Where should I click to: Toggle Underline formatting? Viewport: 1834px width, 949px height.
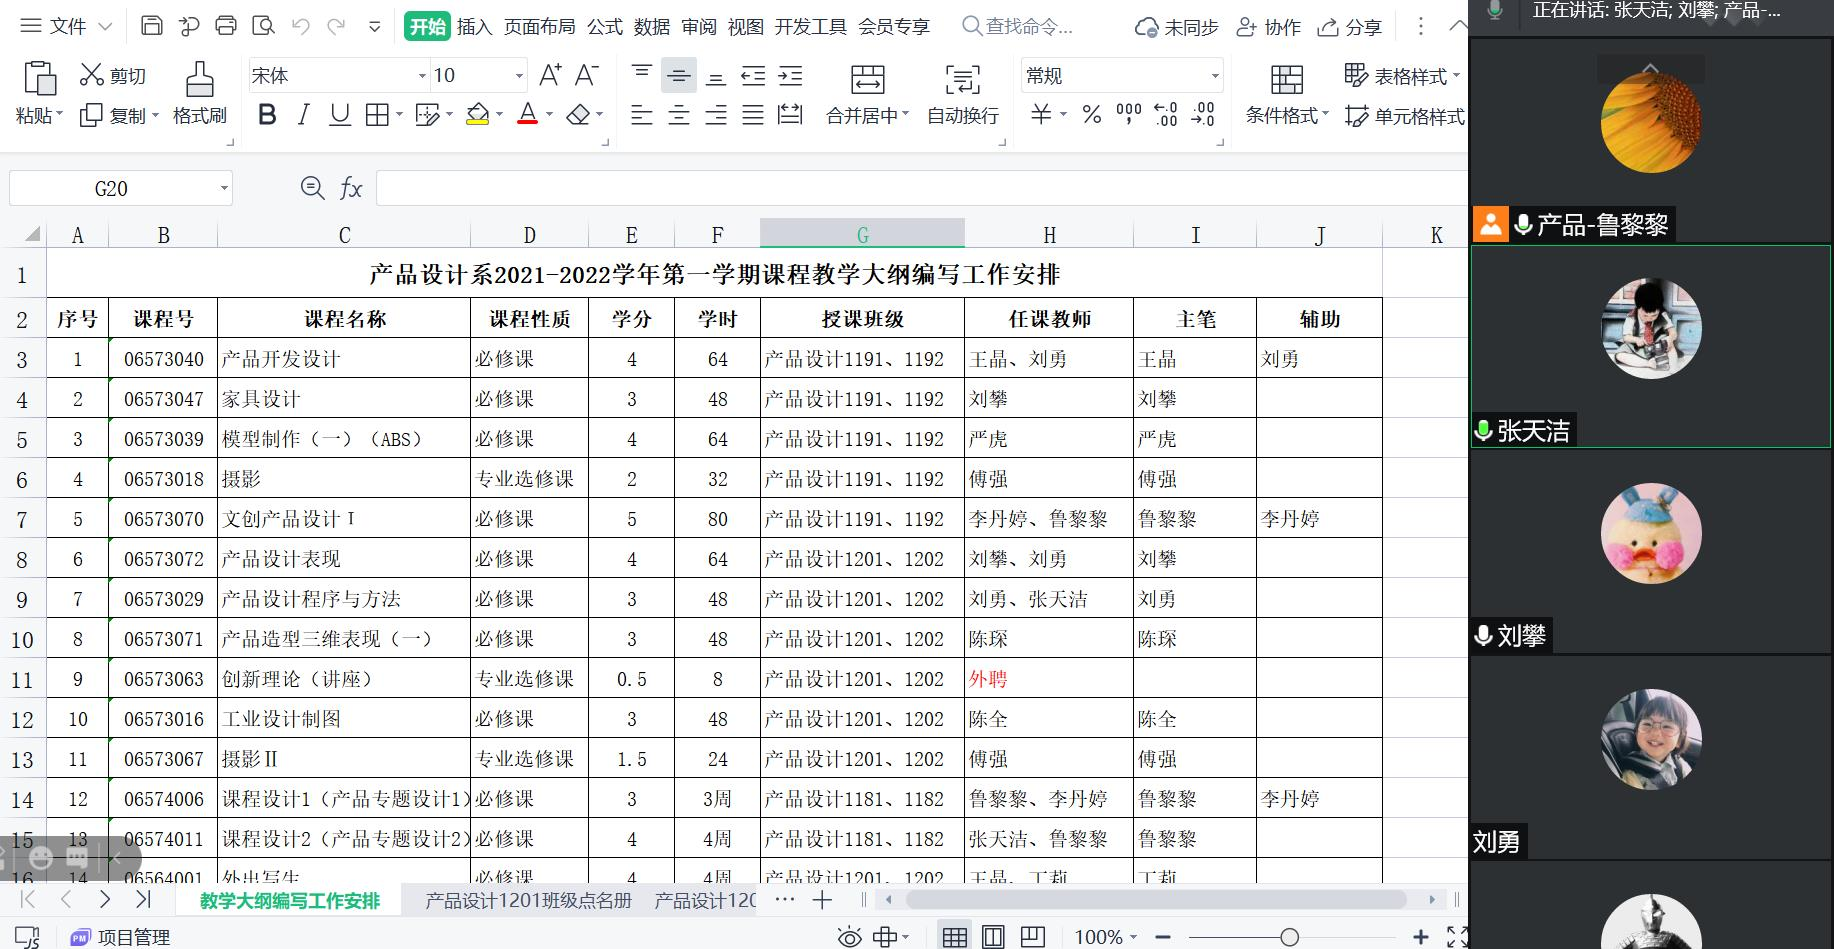tap(340, 115)
